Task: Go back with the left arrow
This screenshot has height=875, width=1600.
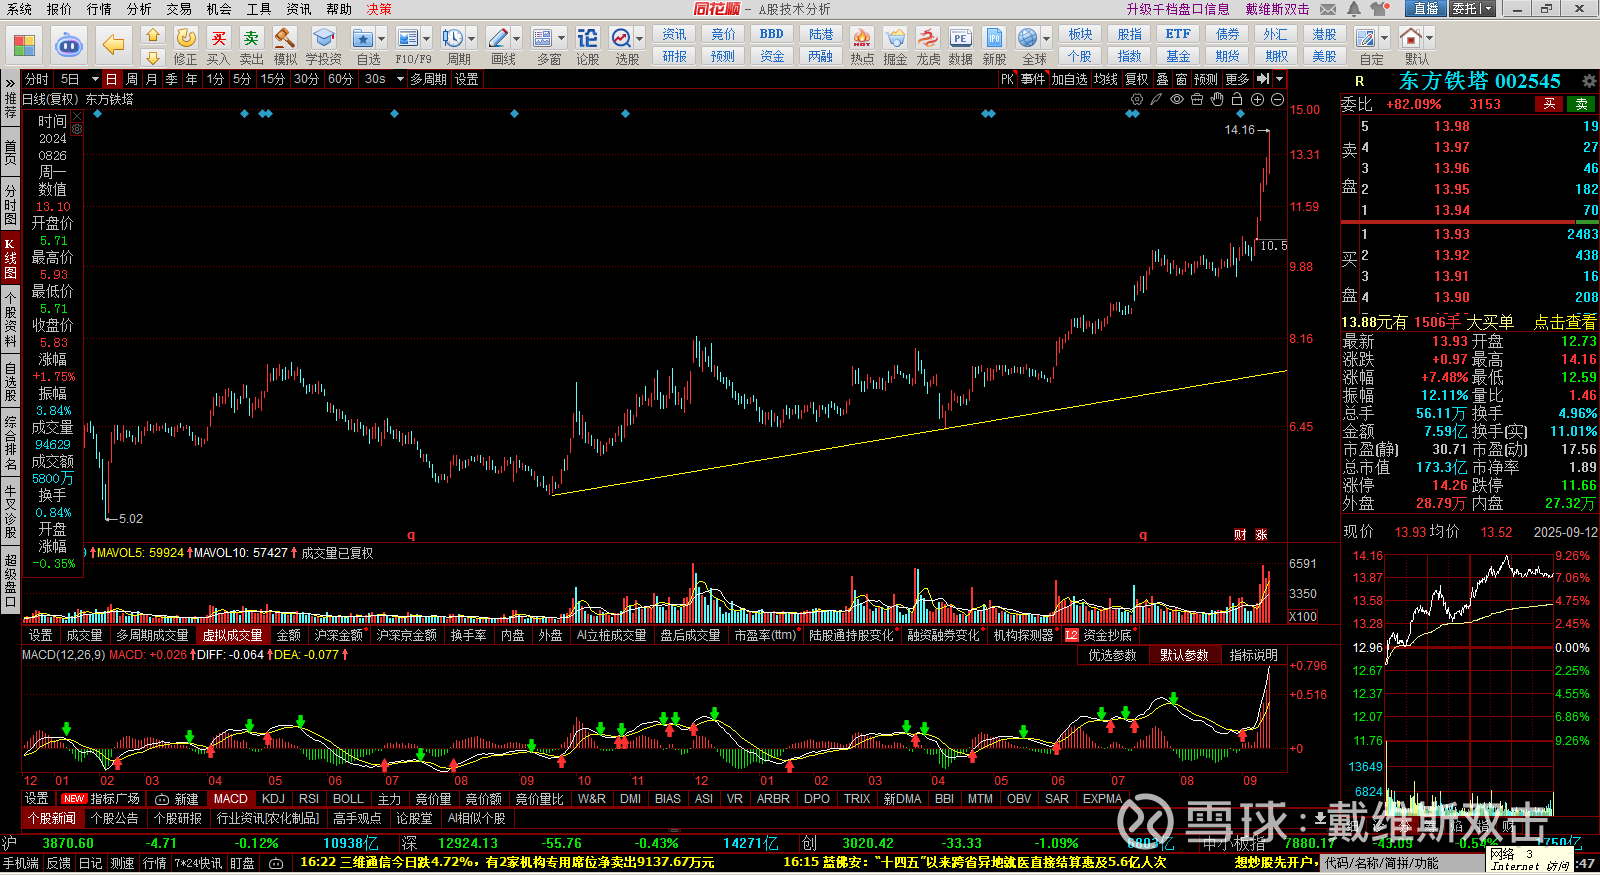Action: [113, 45]
